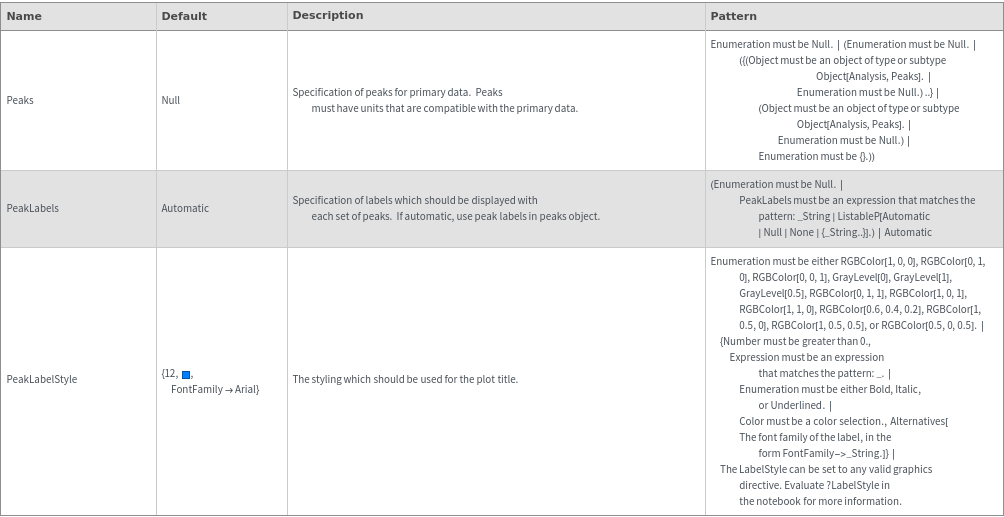Click the 'Bold, Italic' enumeration line
Viewport: 1004px width, 517px height.
click(x=830, y=389)
